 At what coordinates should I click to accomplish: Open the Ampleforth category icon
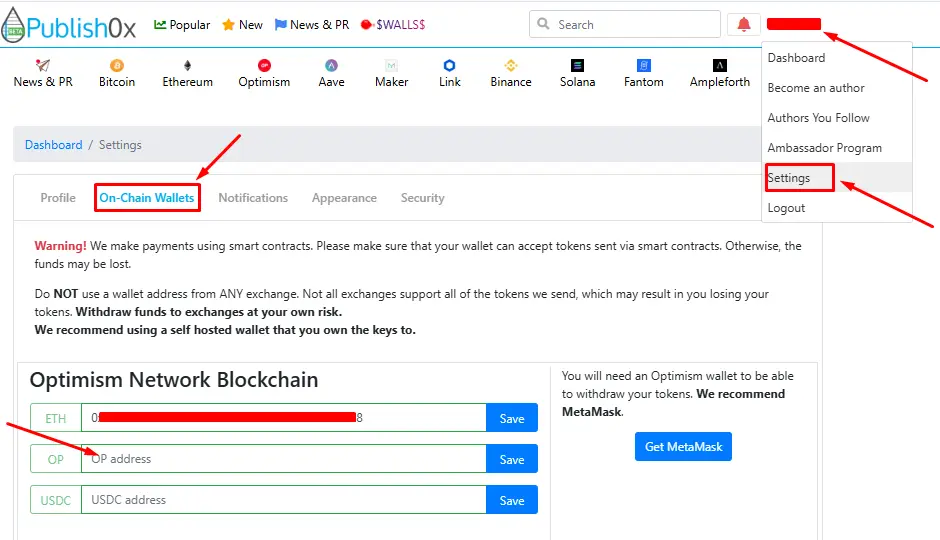(x=719, y=65)
